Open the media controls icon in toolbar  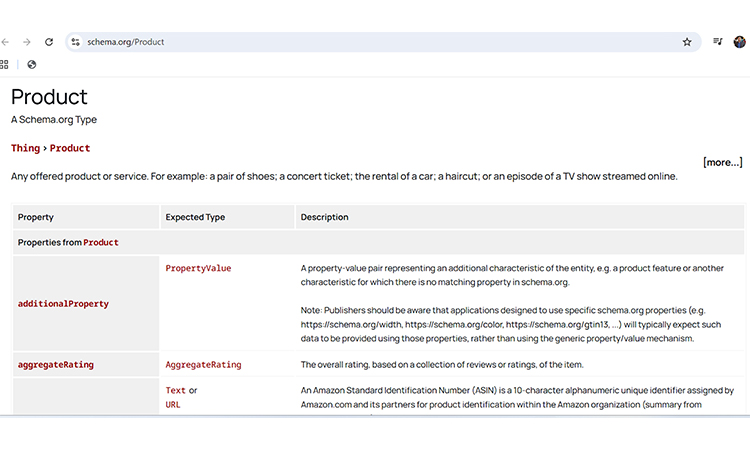click(x=717, y=42)
